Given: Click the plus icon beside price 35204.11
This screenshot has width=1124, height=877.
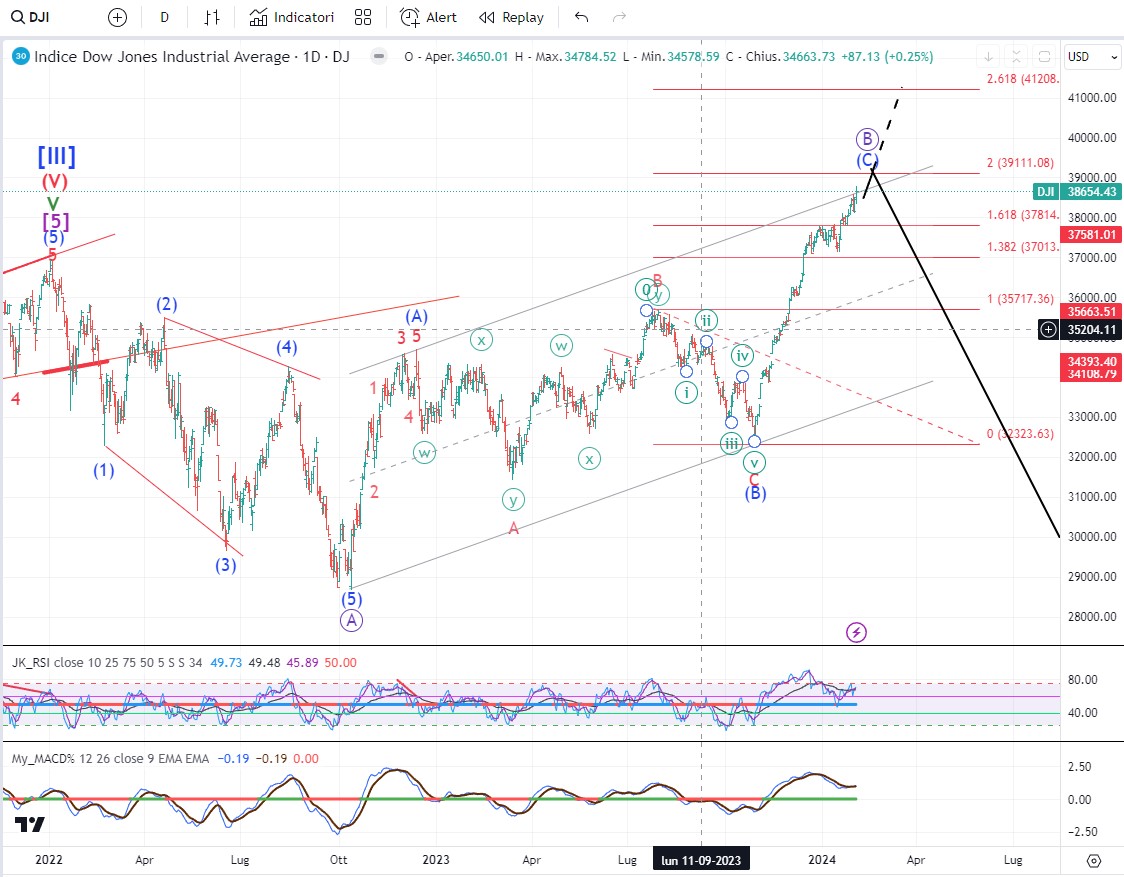Looking at the screenshot, I should (x=1048, y=330).
